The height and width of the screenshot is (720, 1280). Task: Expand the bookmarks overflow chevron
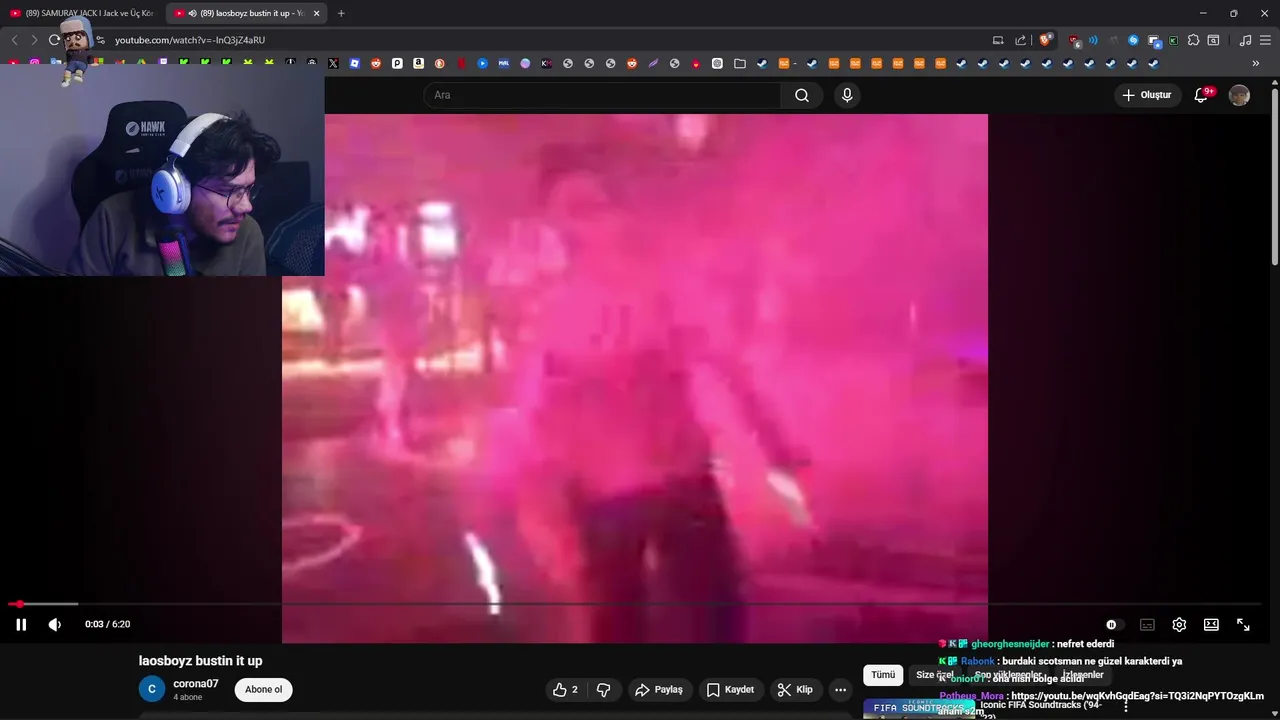pos(1256,63)
